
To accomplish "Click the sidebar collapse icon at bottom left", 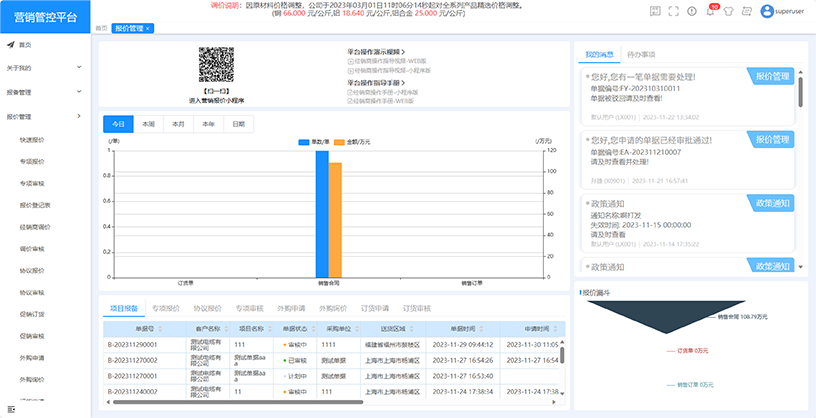I will [x=11, y=410].
